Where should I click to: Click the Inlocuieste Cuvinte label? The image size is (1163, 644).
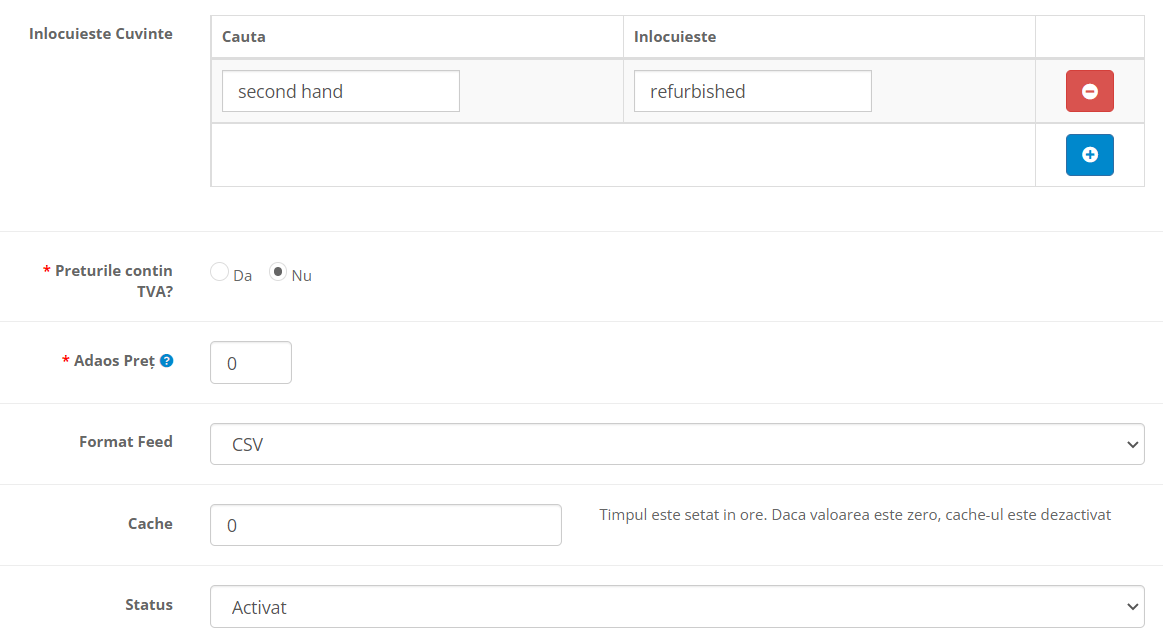coord(101,34)
